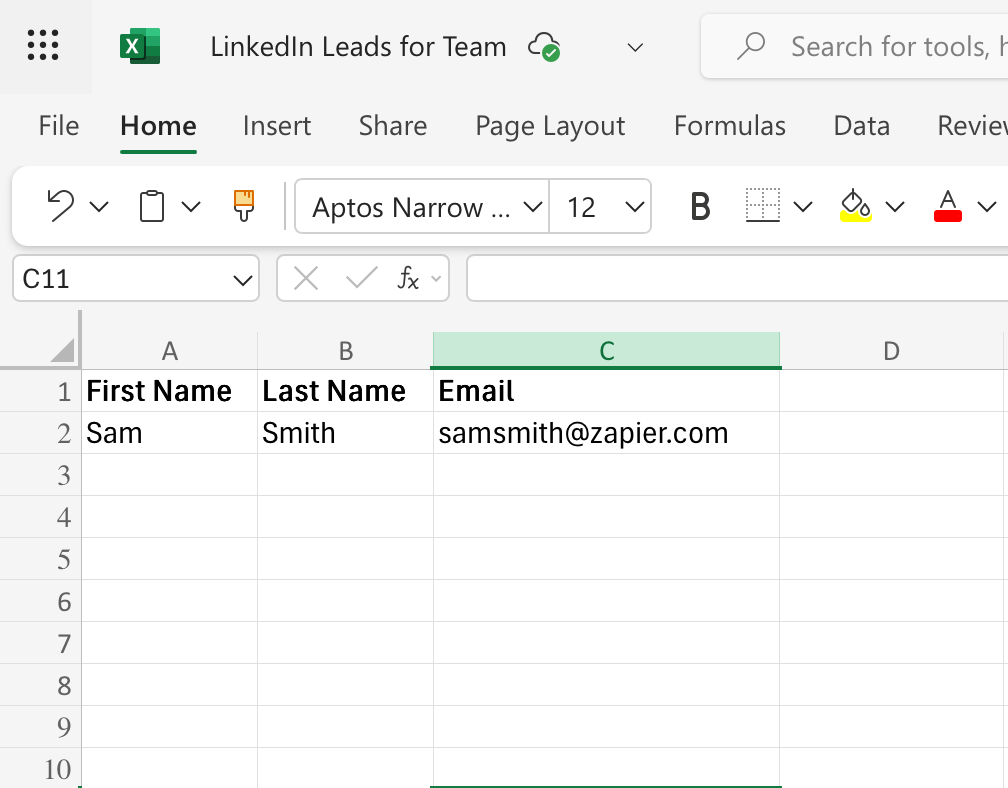Open the Undo history dropdown
The width and height of the screenshot is (1008, 788).
pos(99,207)
